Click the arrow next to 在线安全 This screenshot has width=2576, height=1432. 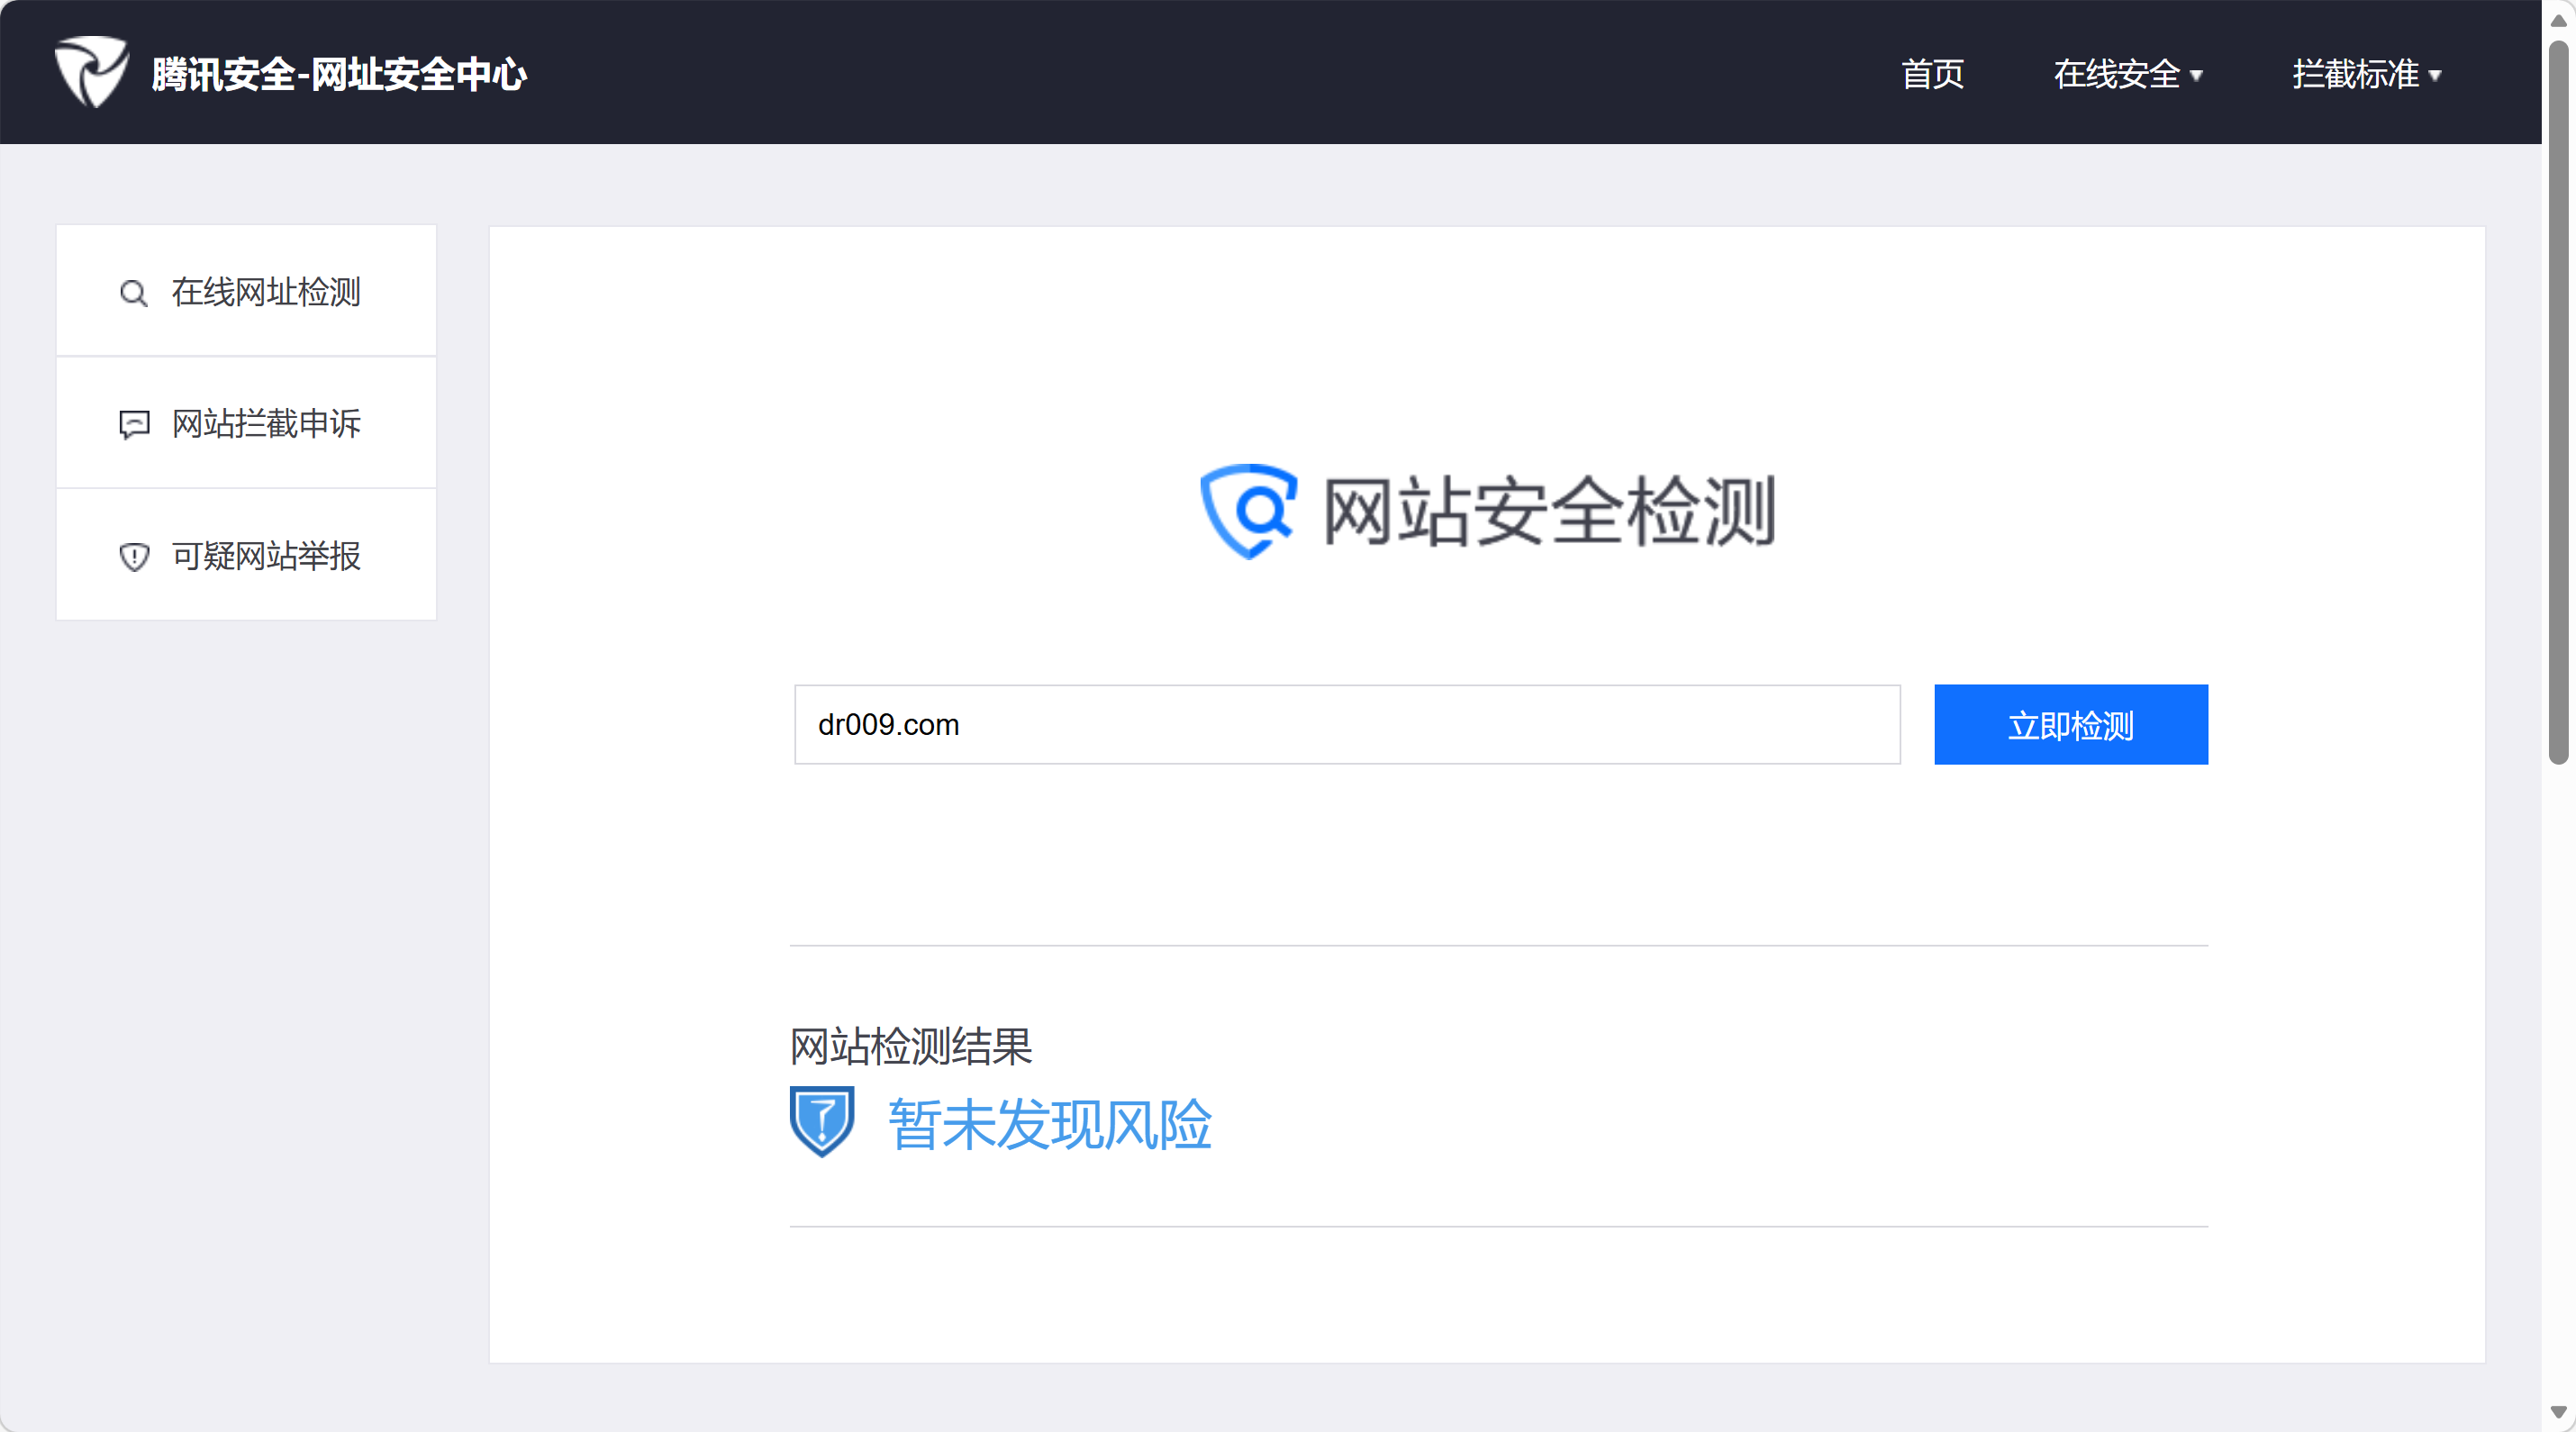[x=2197, y=76]
